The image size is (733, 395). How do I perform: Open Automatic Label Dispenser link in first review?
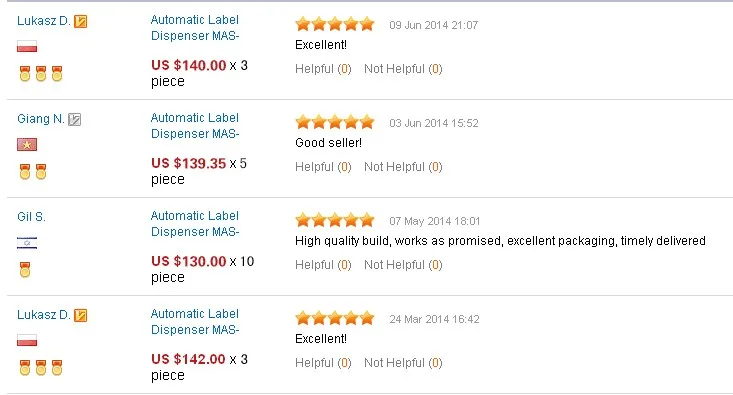[x=195, y=28]
